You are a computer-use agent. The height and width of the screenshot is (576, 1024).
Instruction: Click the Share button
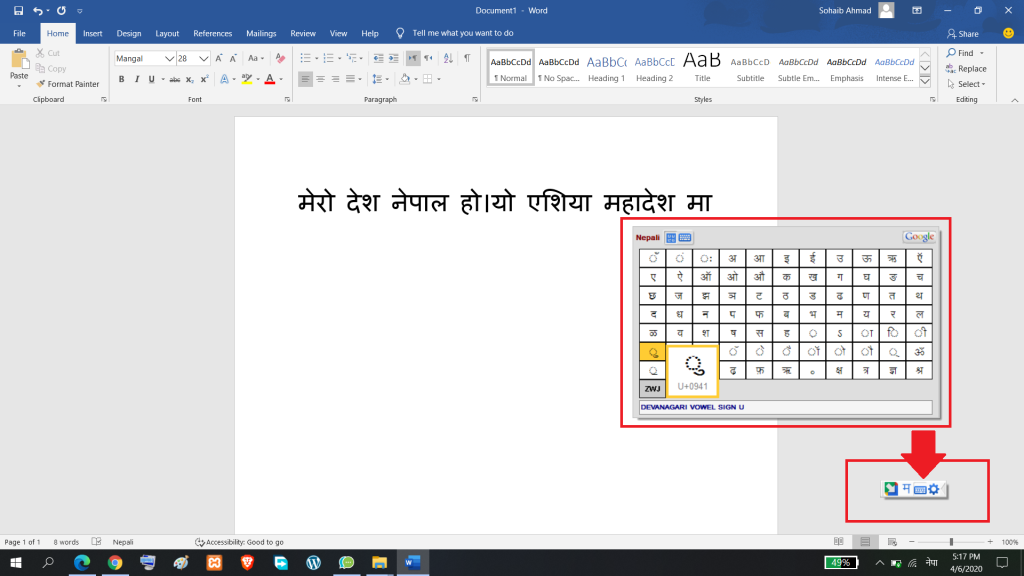click(x=963, y=33)
